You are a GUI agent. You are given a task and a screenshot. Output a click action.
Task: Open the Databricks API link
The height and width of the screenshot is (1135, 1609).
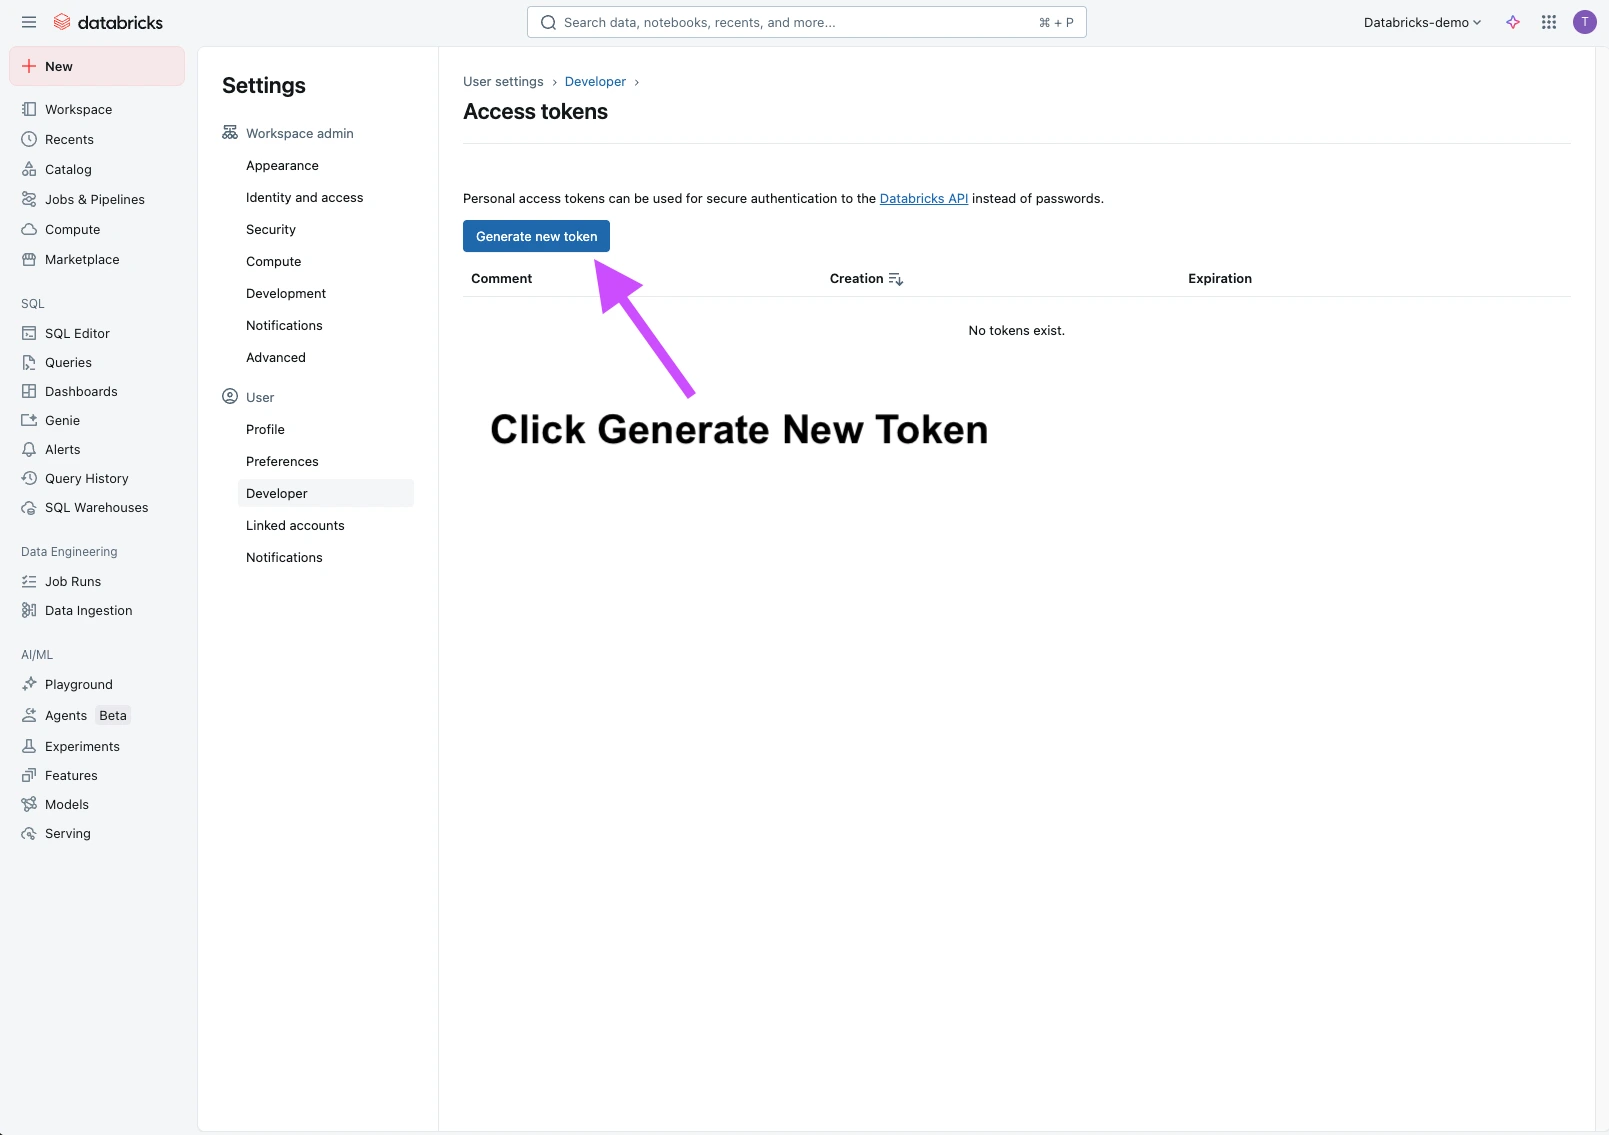pos(923,199)
